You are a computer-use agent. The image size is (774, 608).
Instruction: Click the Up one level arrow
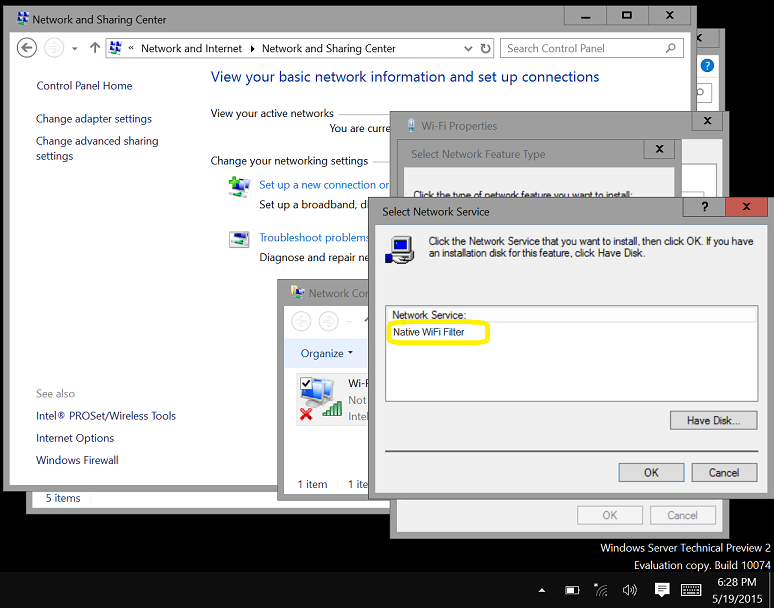[95, 48]
